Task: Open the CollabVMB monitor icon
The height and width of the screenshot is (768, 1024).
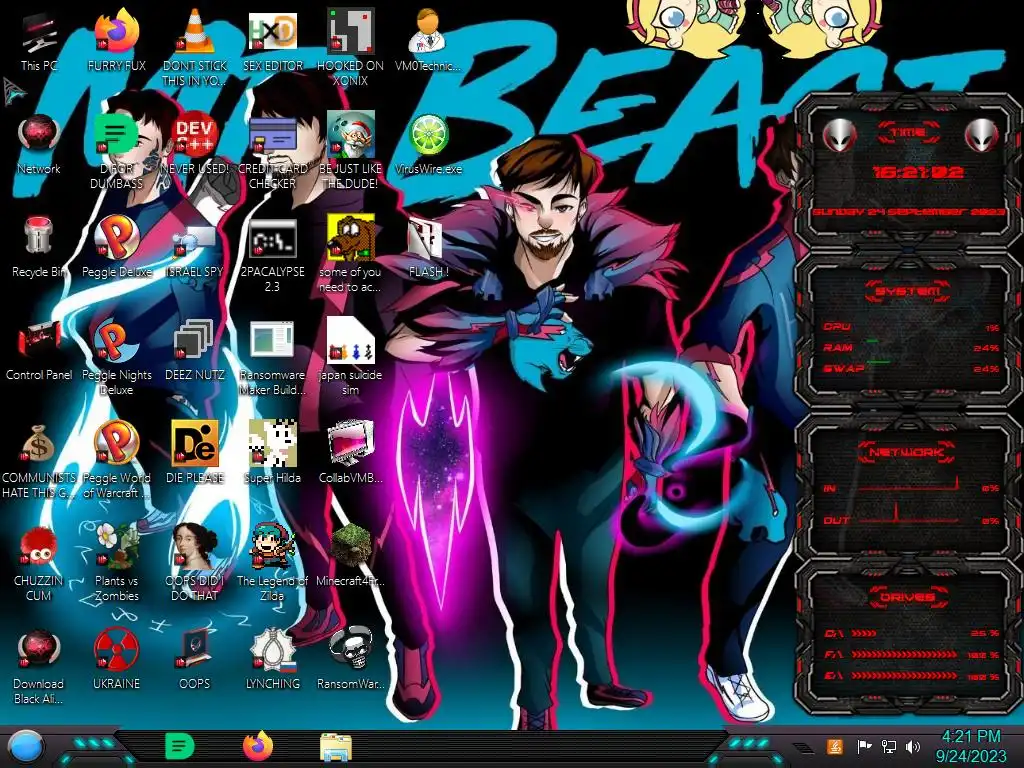Action: point(350,454)
